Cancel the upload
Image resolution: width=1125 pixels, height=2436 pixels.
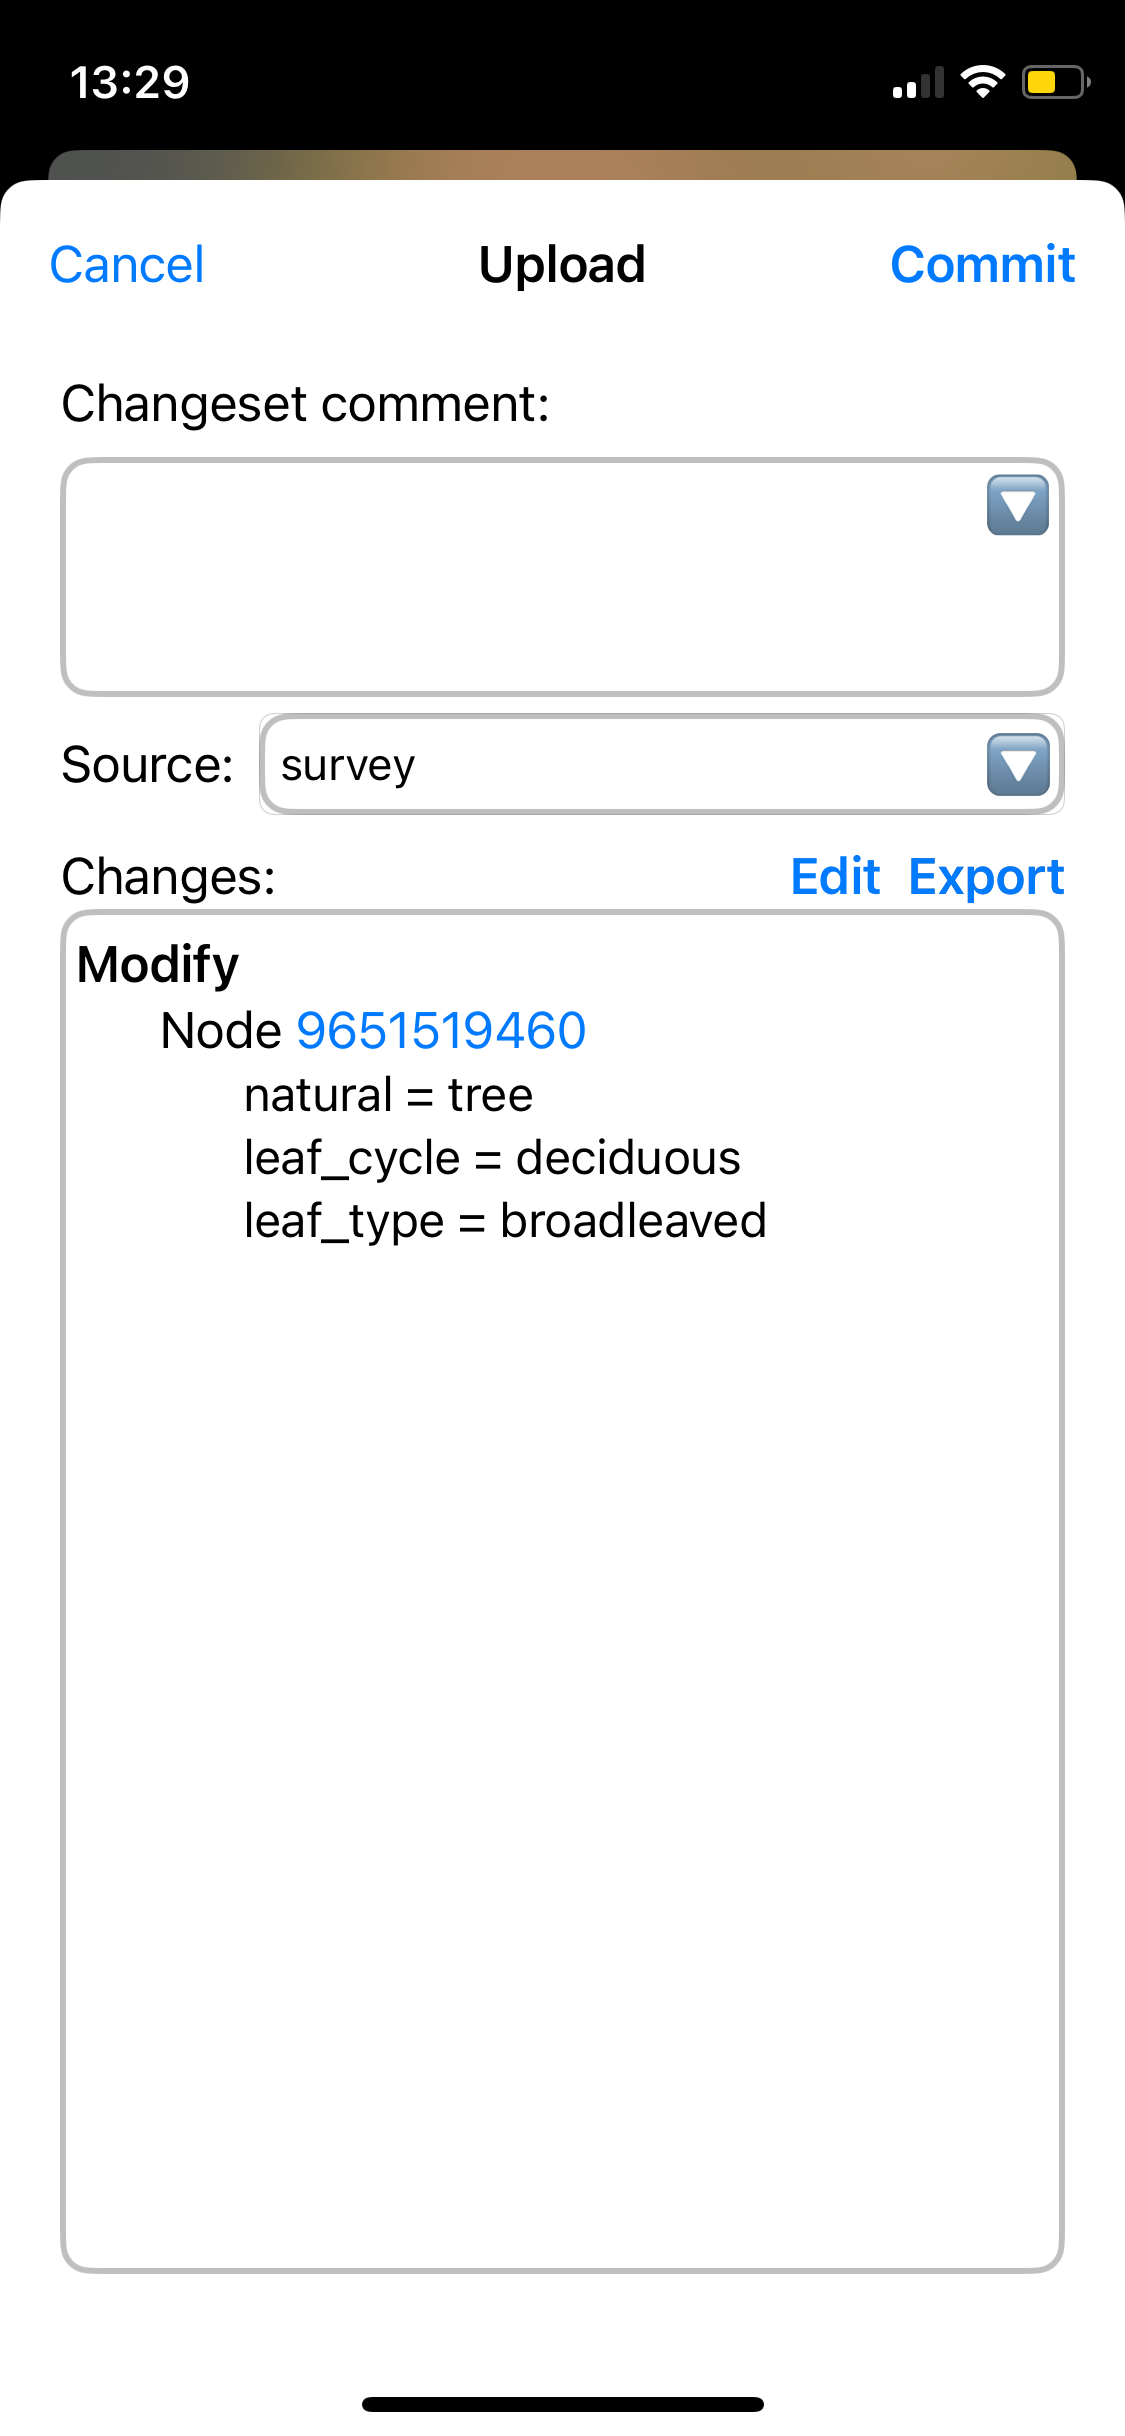coord(127,265)
